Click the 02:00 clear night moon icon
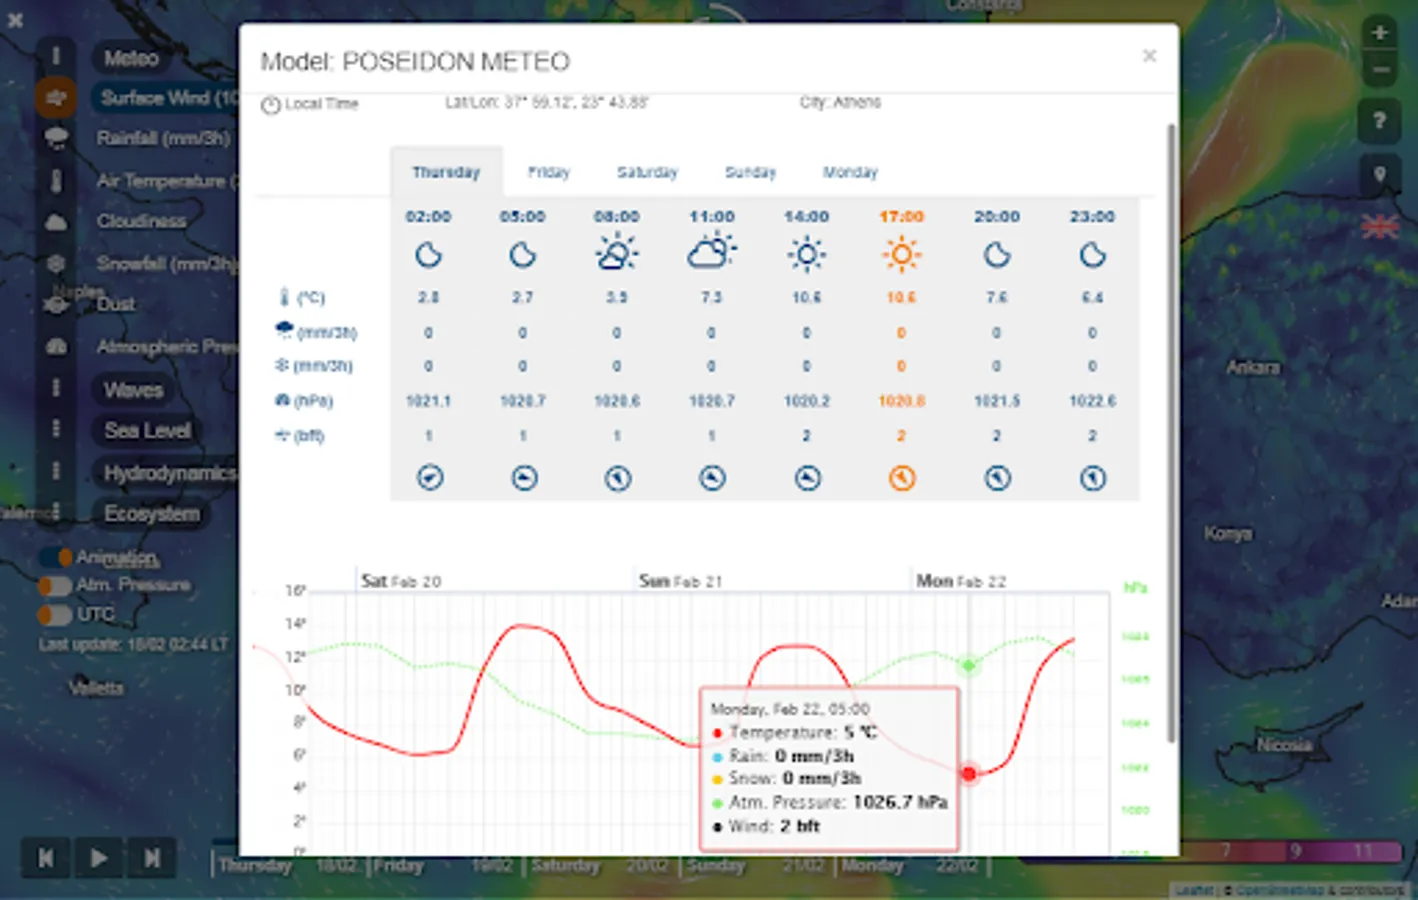 (x=429, y=255)
